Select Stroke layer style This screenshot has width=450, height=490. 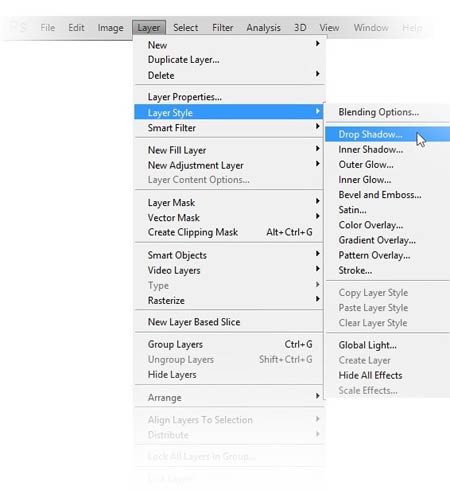[x=387, y=270]
